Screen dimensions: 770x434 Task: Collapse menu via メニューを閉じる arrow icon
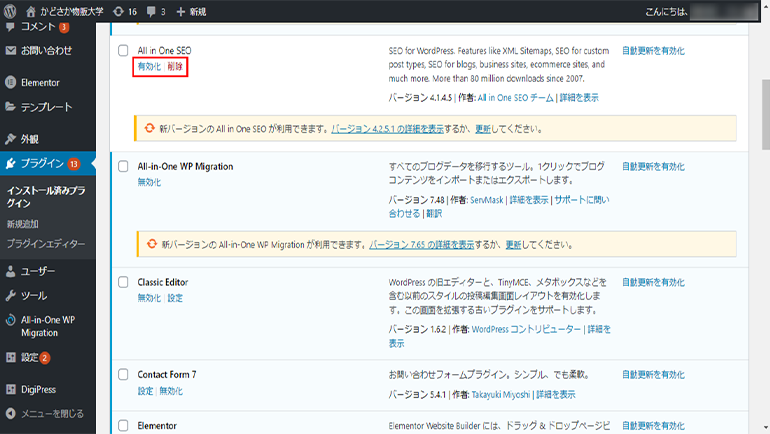[x=10, y=413]
